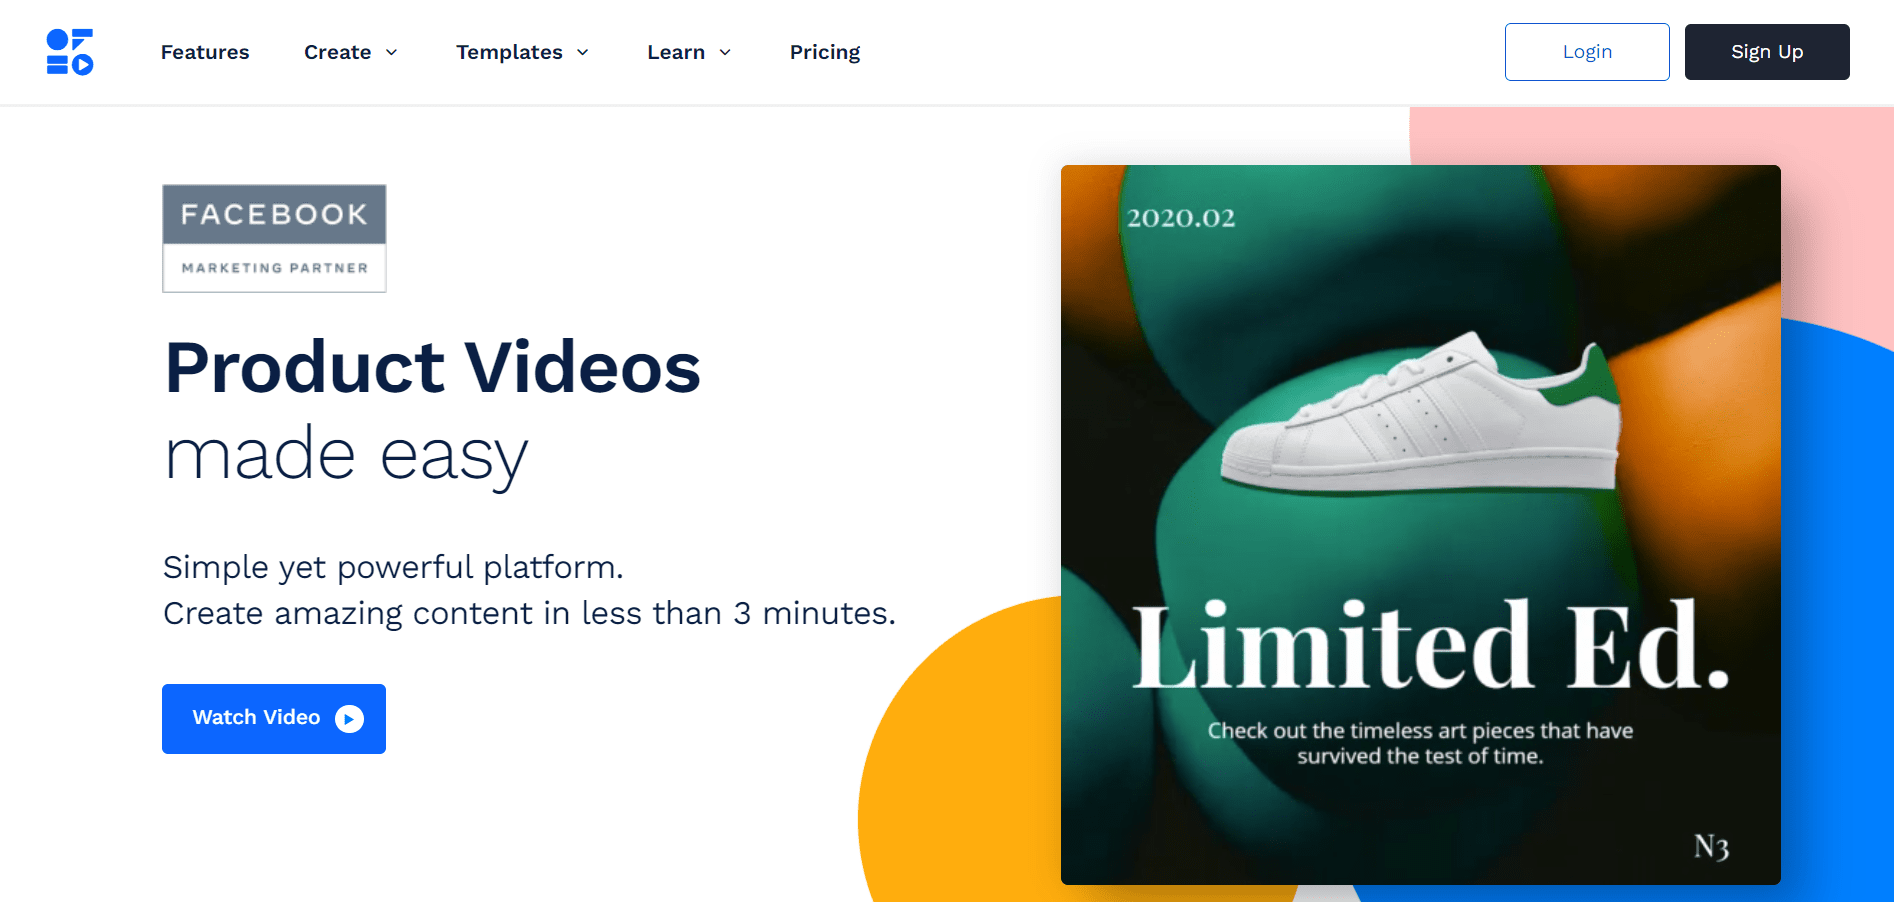Screen dimensions: 1894x902
Task: Expand the Learn dropdown chevron
Action: click(x=725, y=52)
